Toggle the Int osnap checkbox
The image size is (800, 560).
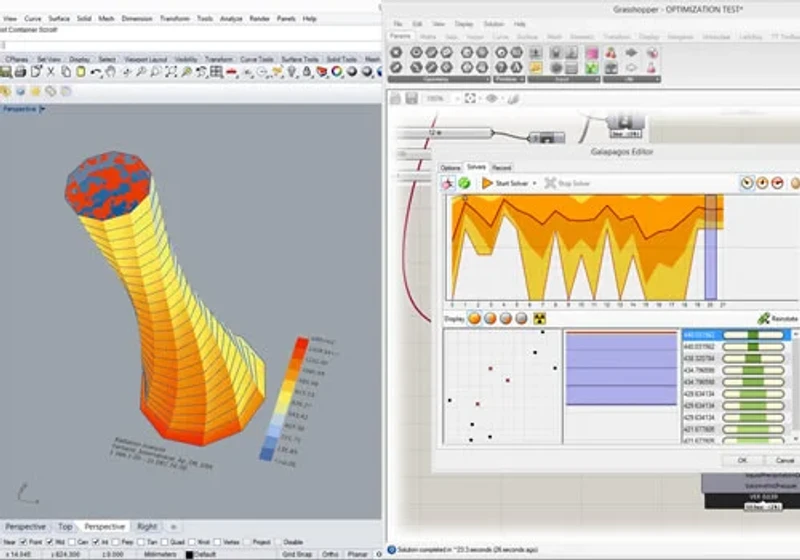point(96,542)
